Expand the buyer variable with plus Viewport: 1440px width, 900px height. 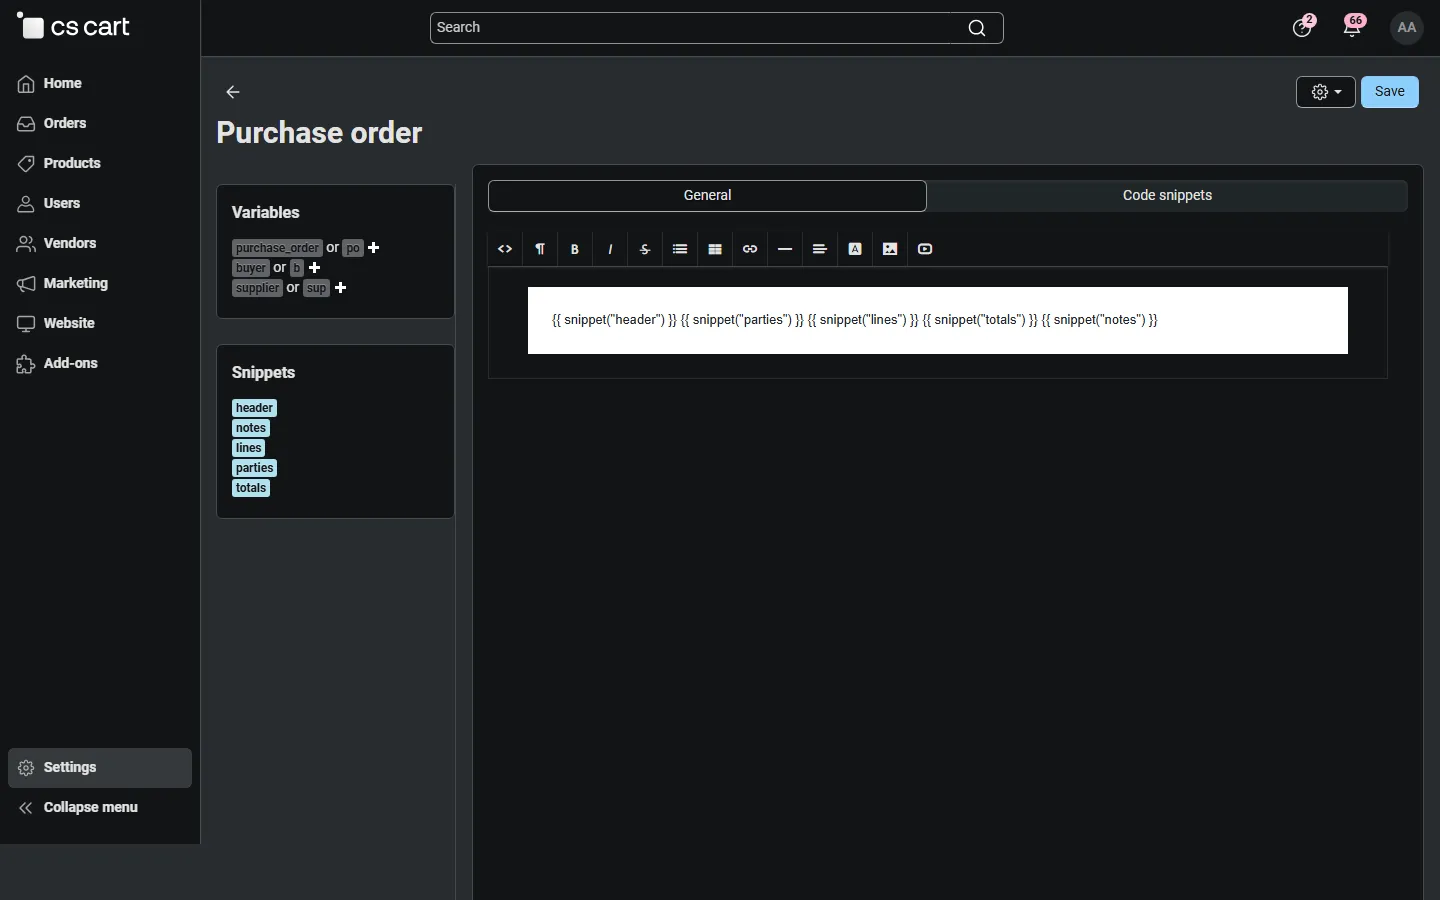pos(316,268)
